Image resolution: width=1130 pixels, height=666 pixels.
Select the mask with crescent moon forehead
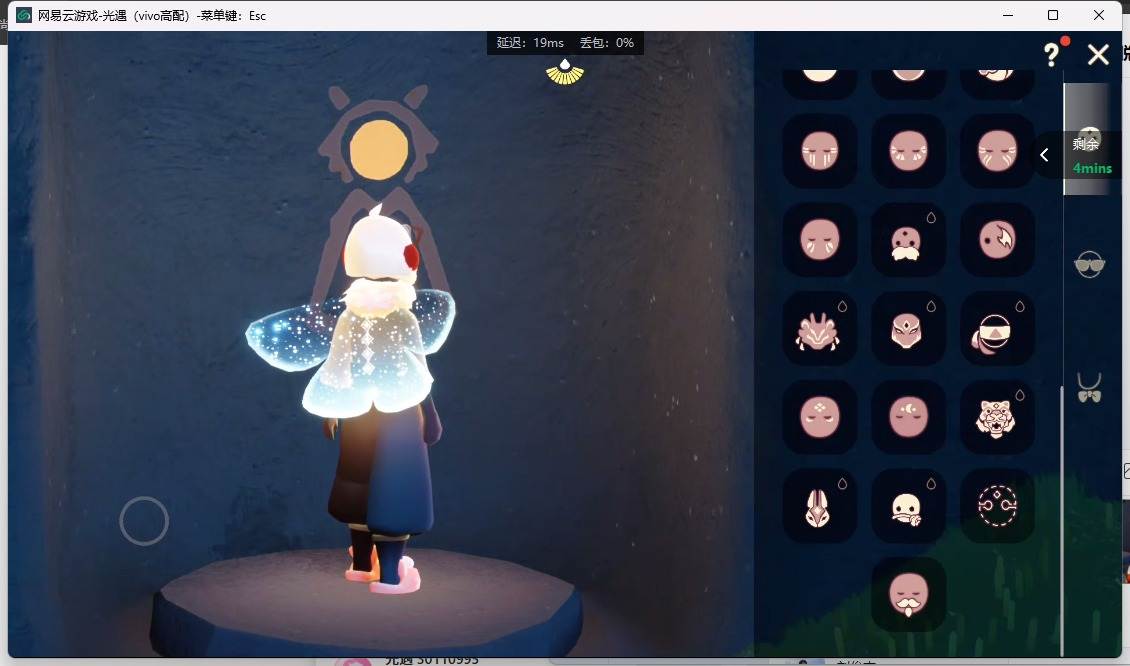tap(908, 417)
